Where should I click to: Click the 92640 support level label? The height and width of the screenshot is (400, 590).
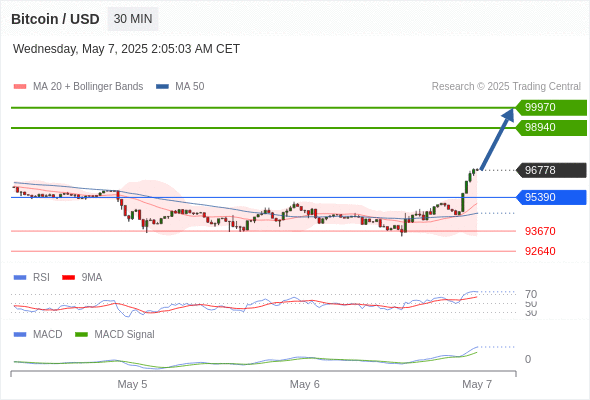click(x=540, y=251)
